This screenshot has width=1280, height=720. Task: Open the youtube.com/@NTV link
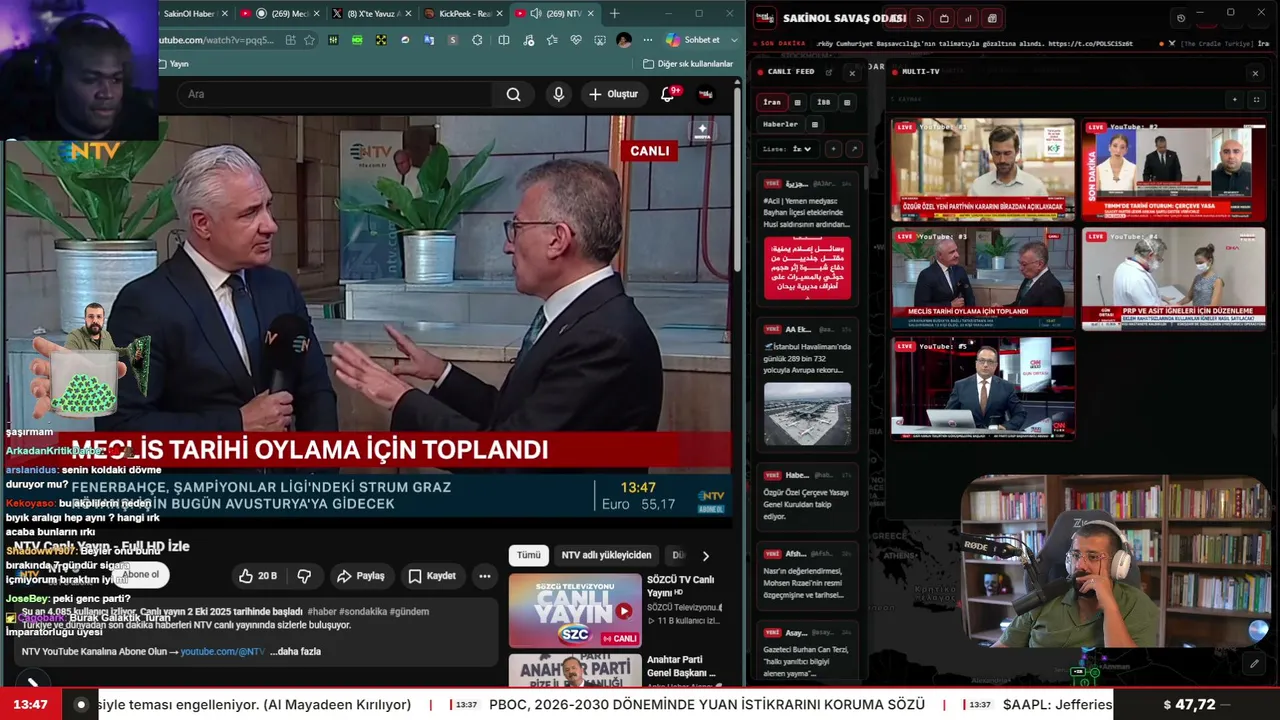222,652
